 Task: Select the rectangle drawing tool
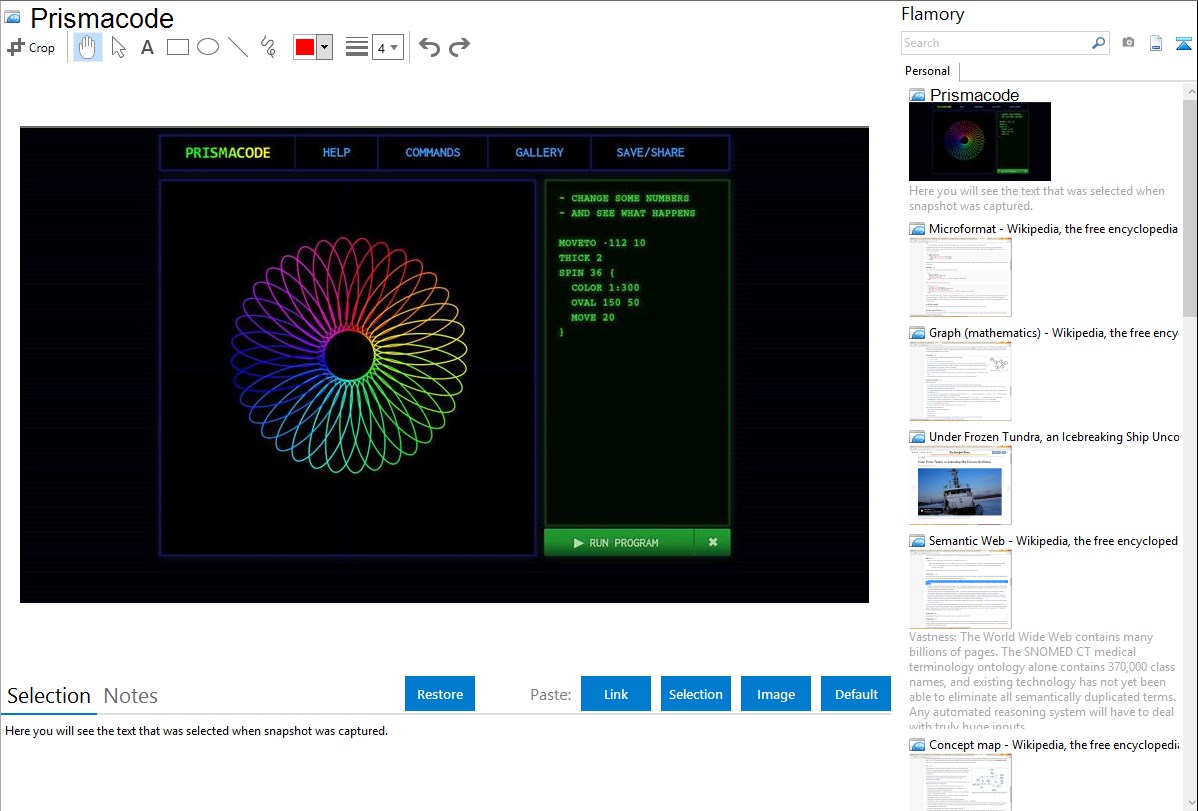[x=177, y=47]
